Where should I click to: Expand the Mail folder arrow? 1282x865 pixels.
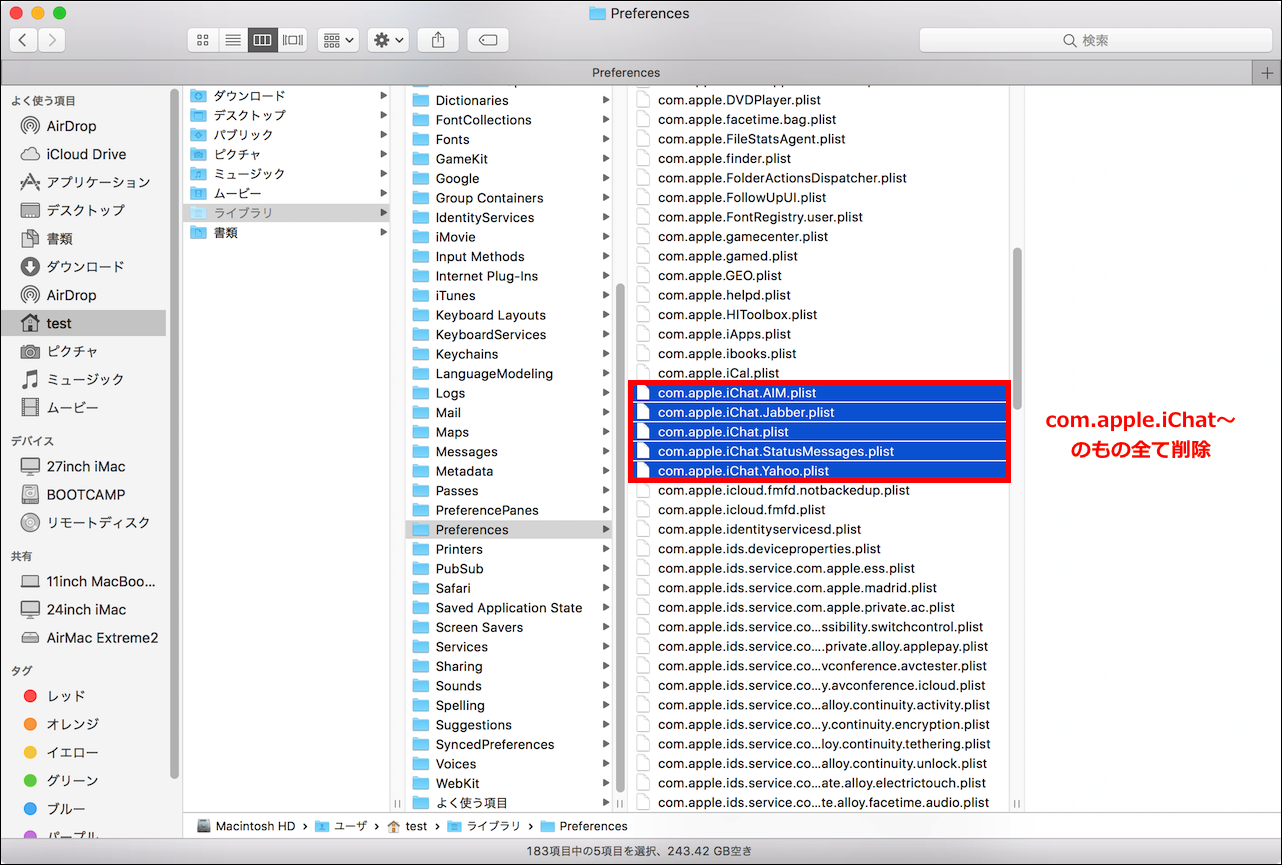(x=606, y=412)
